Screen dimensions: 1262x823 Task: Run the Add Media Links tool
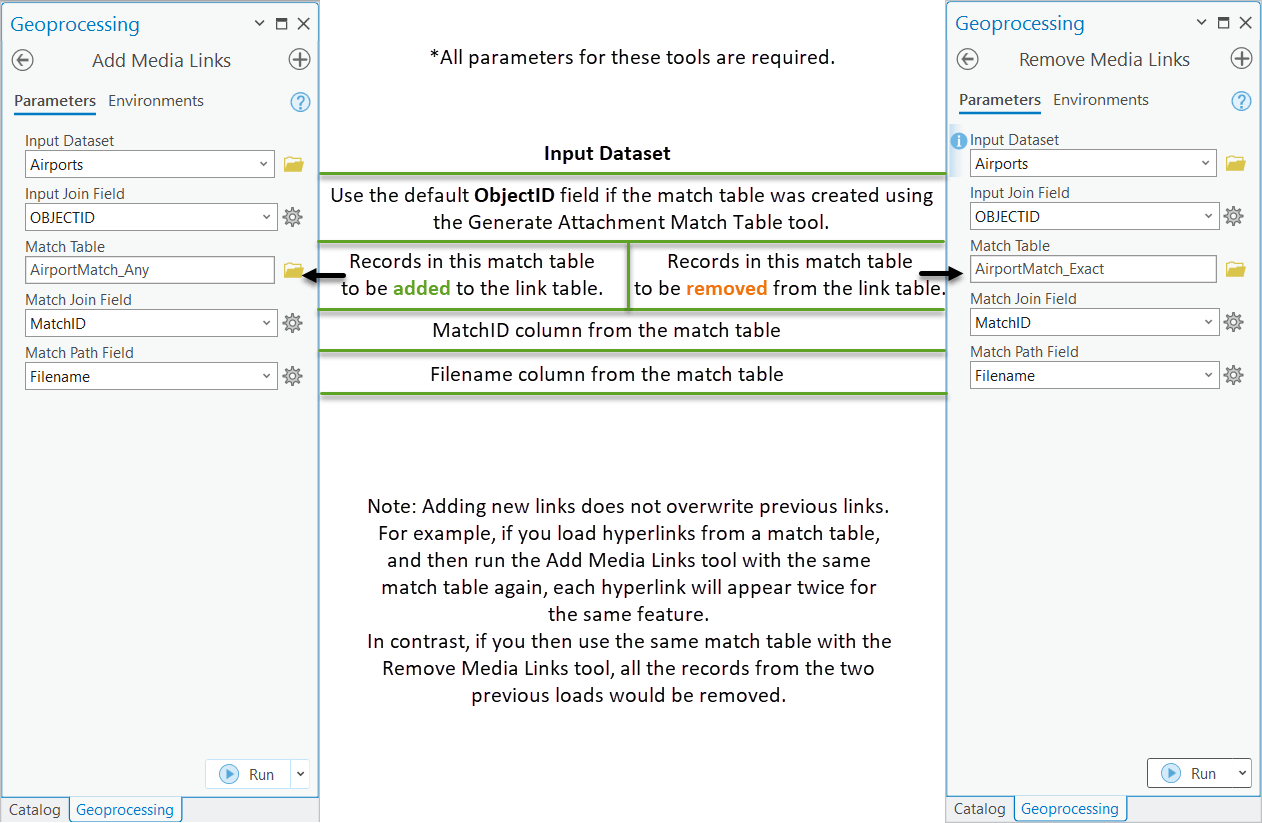click(248, 773)
